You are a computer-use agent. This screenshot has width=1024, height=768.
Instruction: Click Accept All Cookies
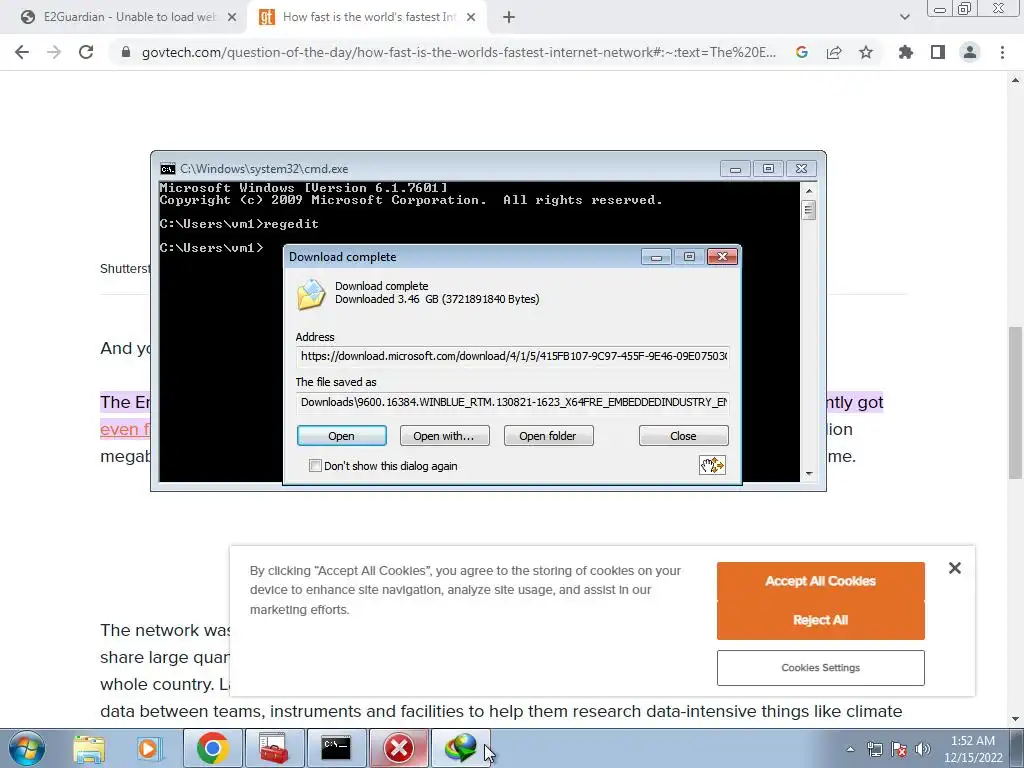pyautogui.click(x=820, y=581)
